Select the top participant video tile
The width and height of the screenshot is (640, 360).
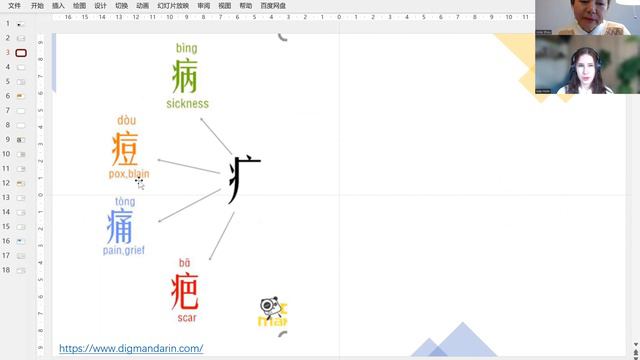(x=587, y=17)
